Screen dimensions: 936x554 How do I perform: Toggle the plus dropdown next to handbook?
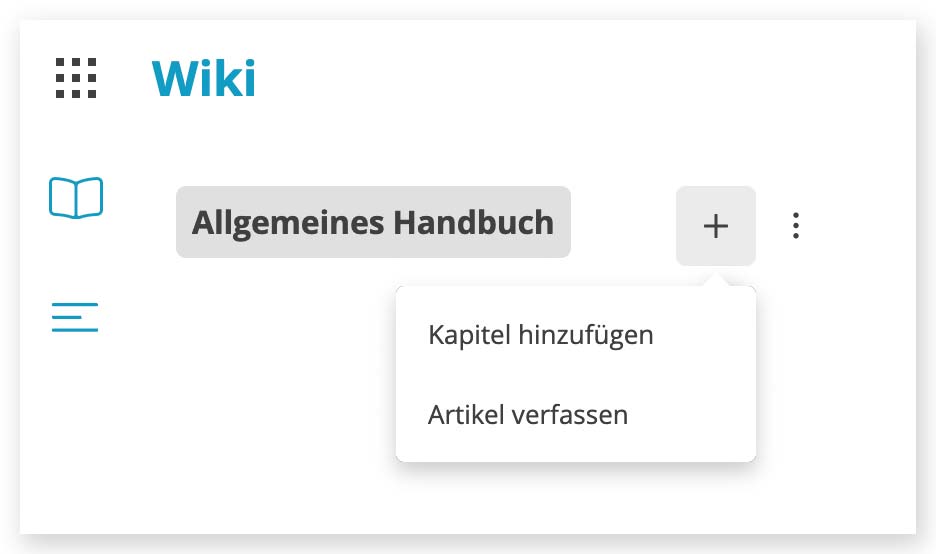tap(716, 226)
